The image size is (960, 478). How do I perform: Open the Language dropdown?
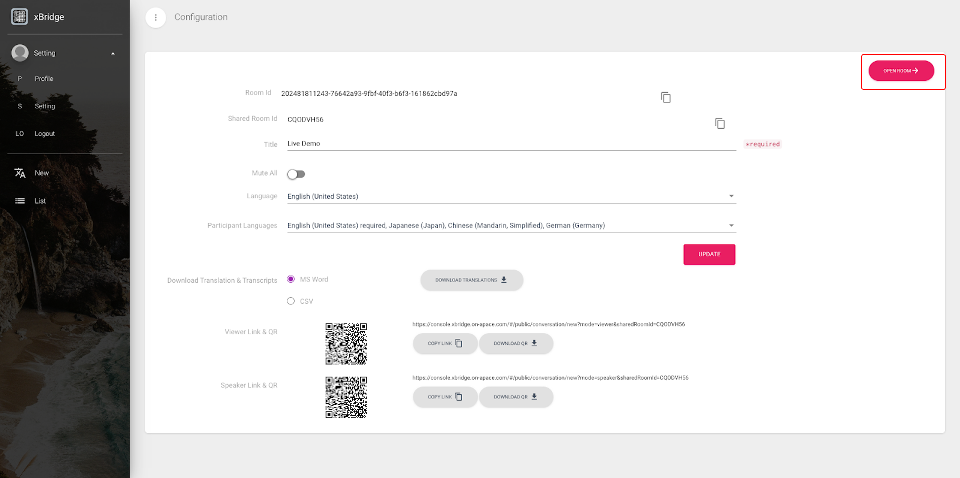point(510,196)
